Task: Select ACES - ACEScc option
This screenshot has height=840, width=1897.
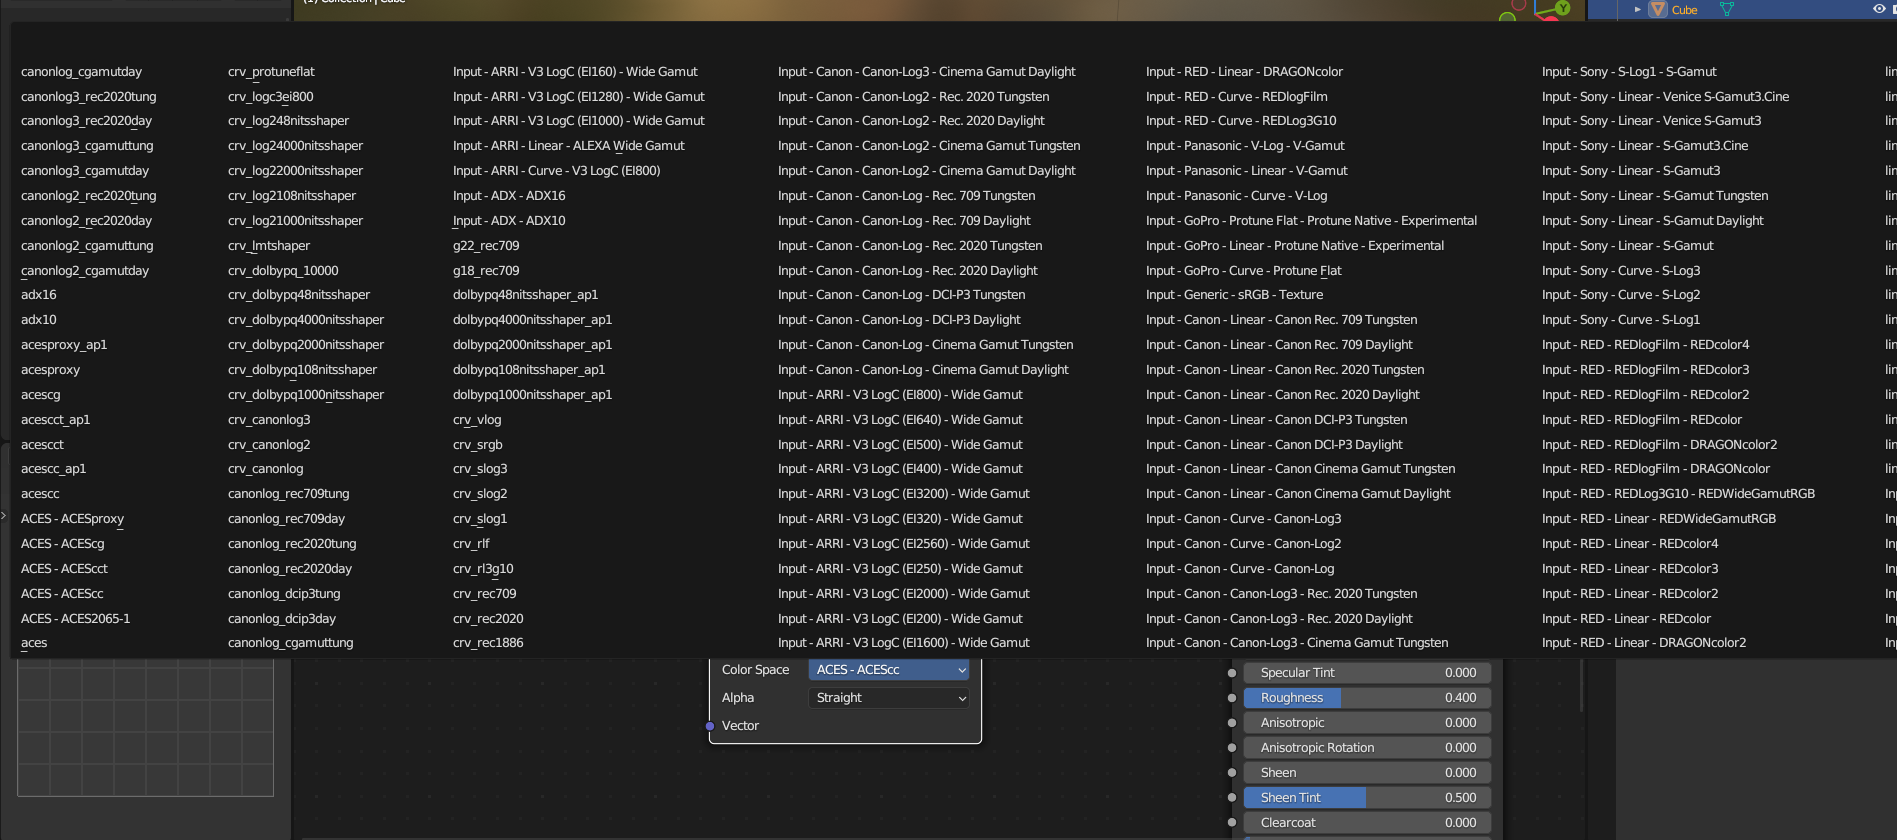Action: point(62,594)
